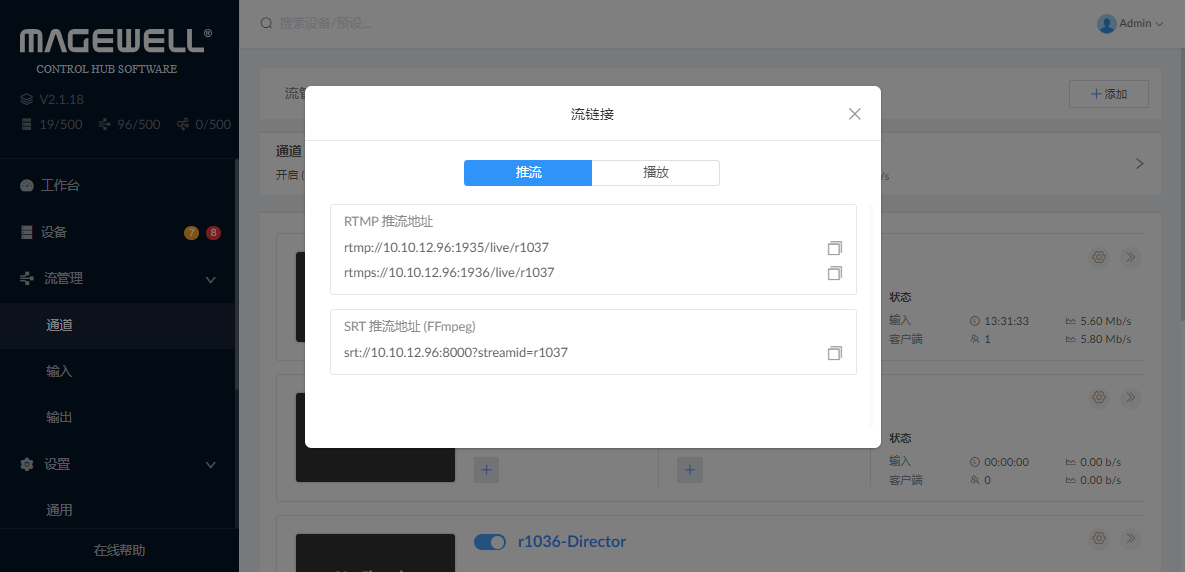This screenshot has width=1185, height=572.
Task: Collapse the 流管理 menu section
Action: (x=210, y=279)
